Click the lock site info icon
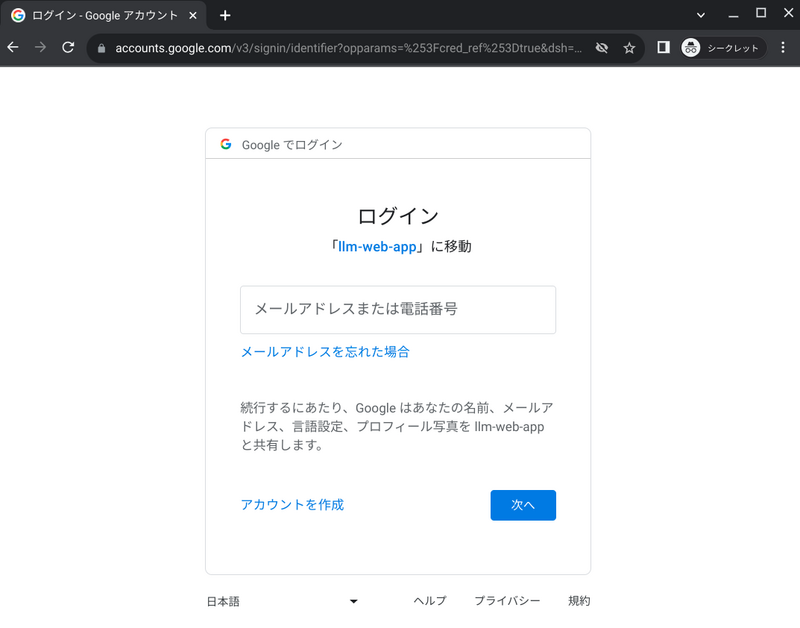Viewport: 800px width, 628px height. coord(102,48)
